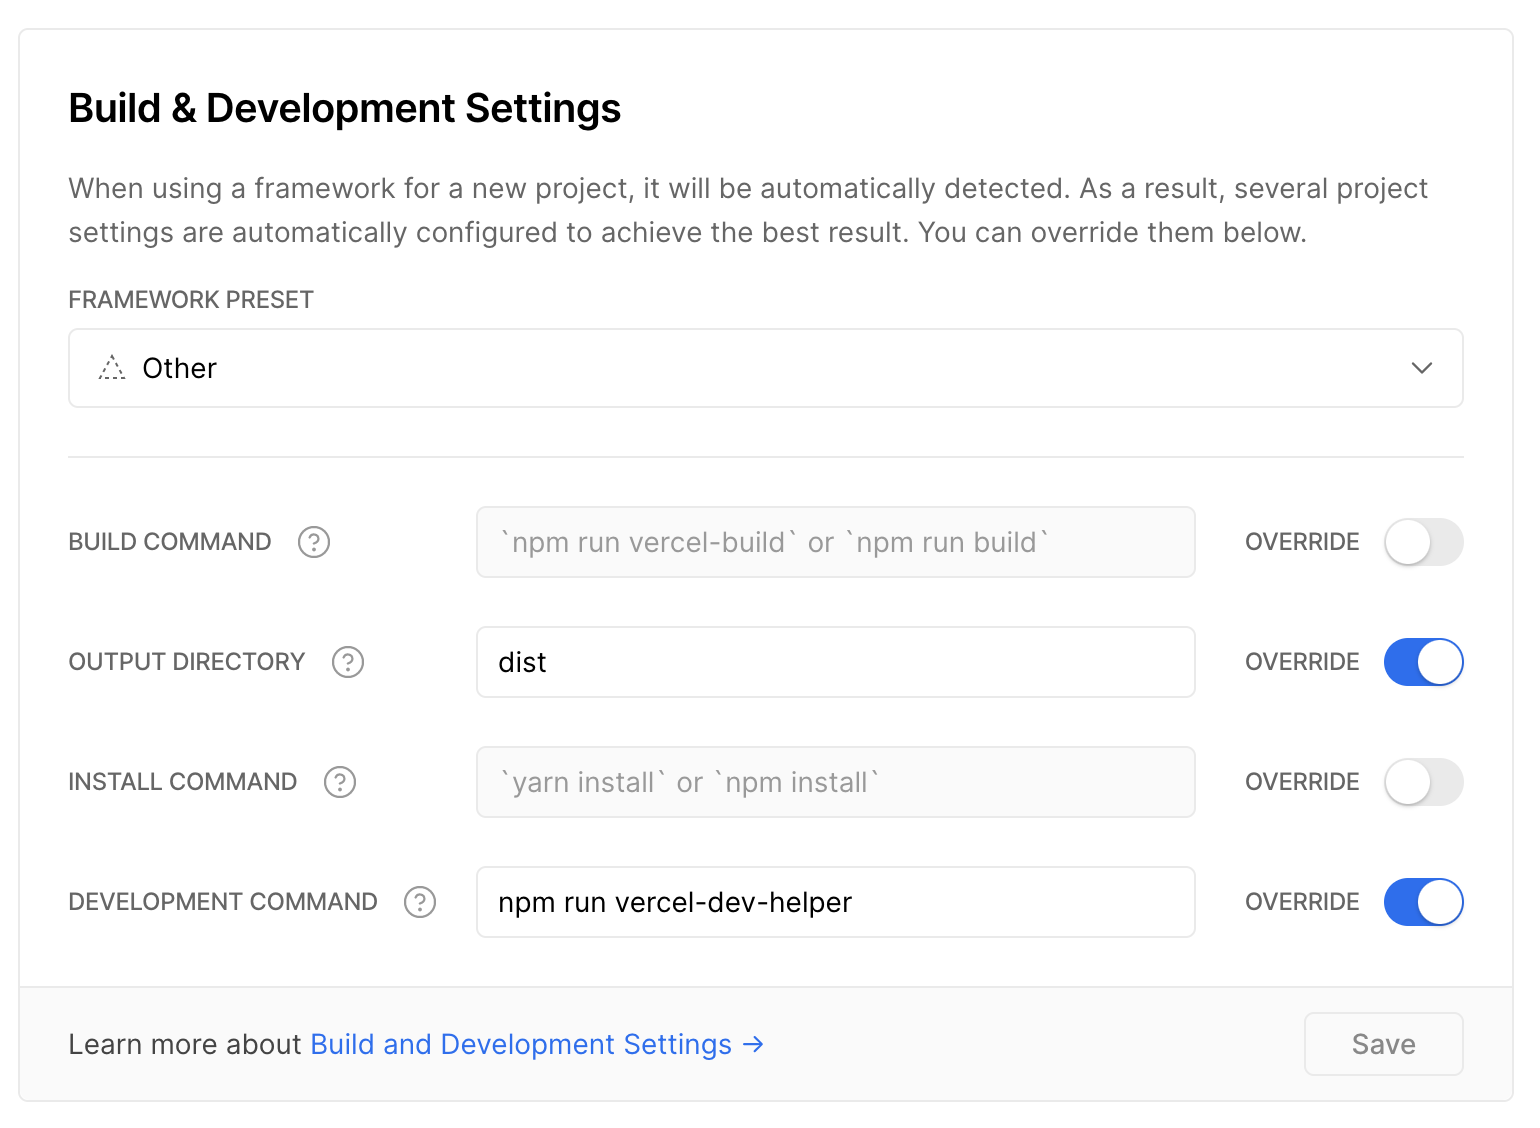The width and height of the screenshot is (1540, 1128).
Task: Disable the override toggle for Output Directory
Action: (x=1423, y=662)
